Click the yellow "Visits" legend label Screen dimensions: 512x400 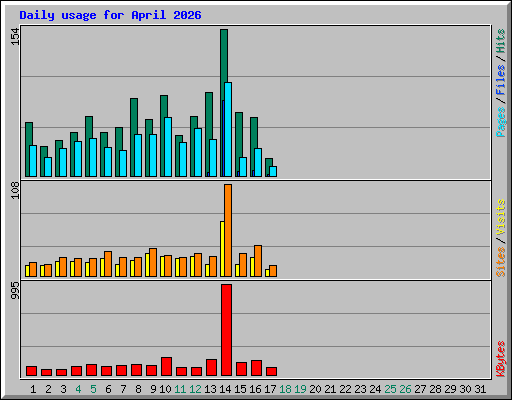coord(501,218)
